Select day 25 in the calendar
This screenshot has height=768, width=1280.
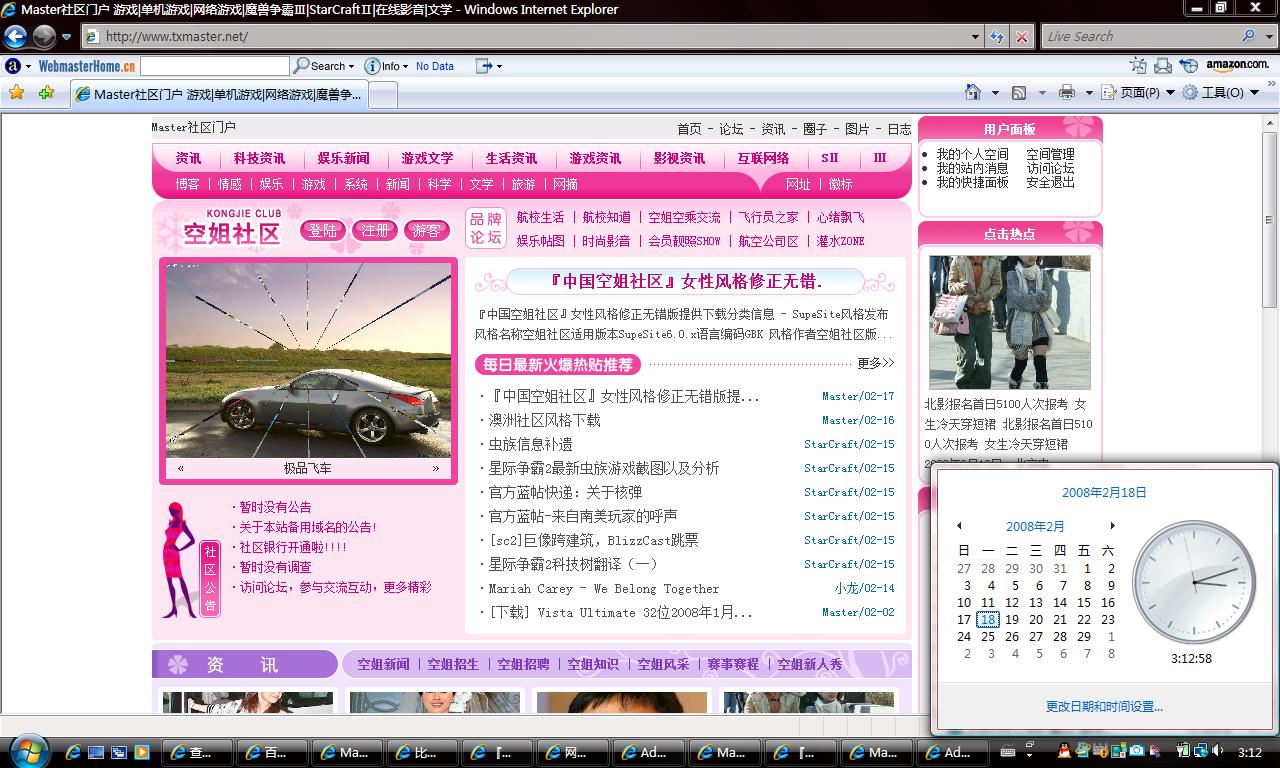click(987, 637)
